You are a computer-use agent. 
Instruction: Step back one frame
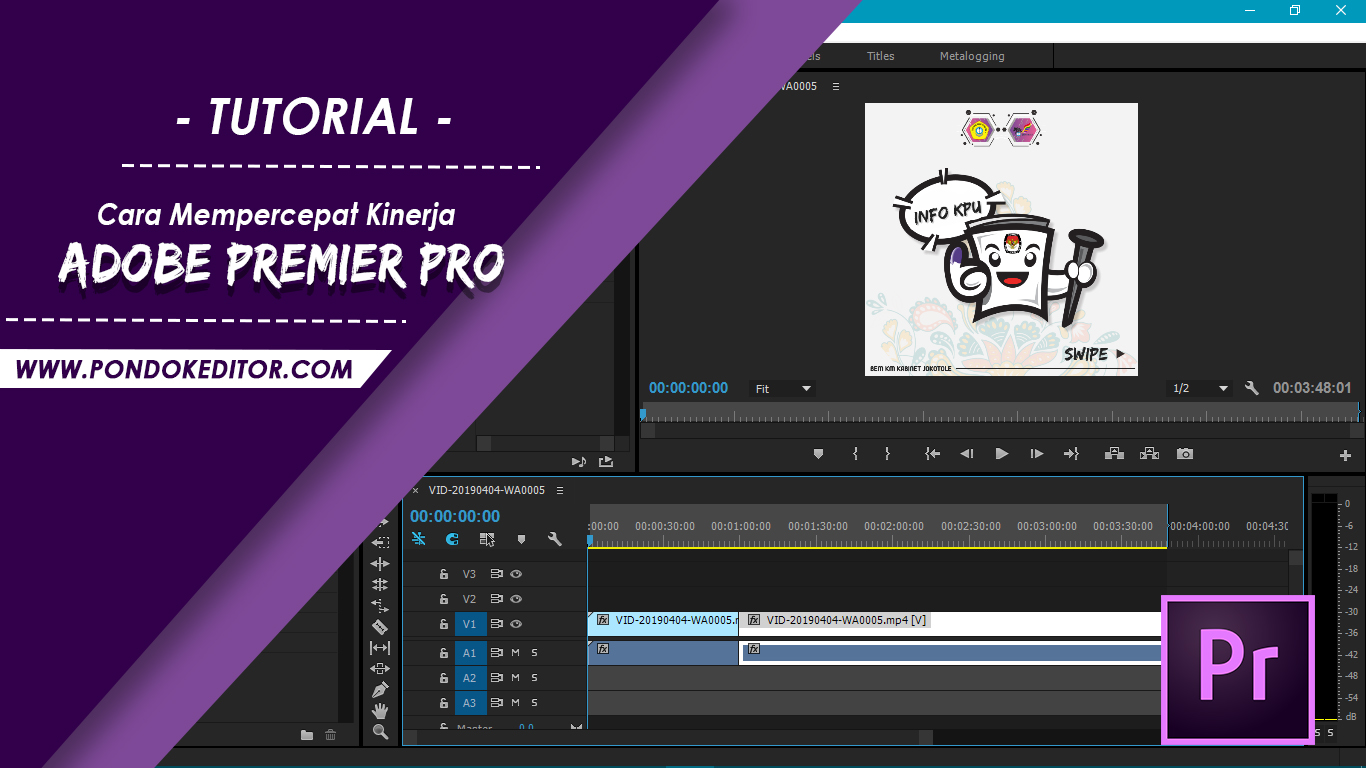click(x=966, y=454)
